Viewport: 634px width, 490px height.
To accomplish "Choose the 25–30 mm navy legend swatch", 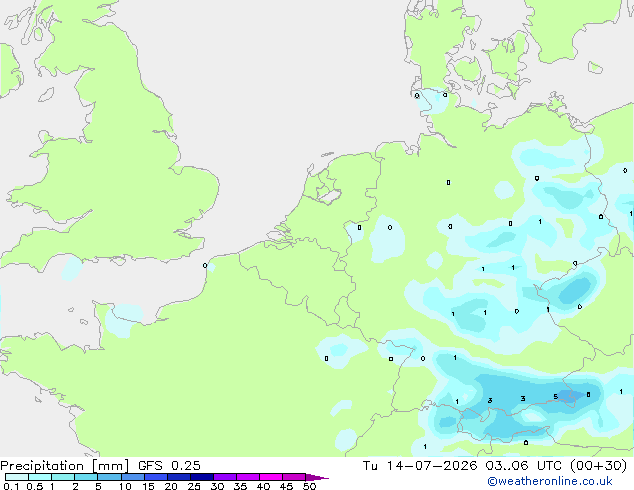I will (201, 477).
